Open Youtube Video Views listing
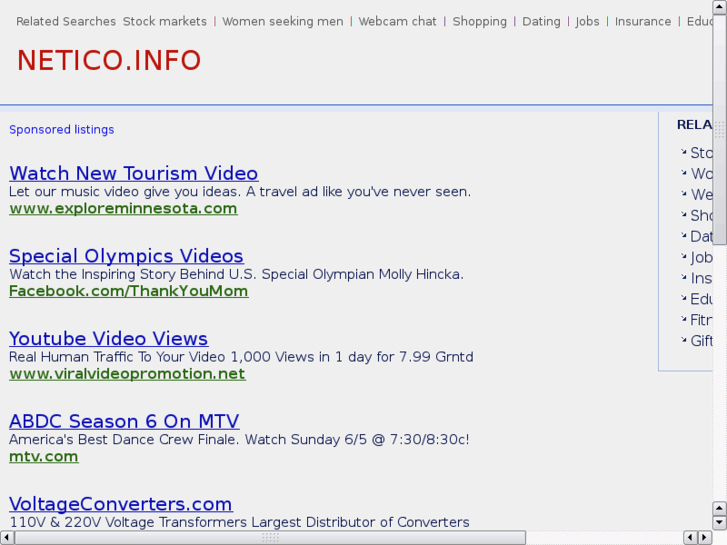Image resolution: width=727 pixels, height=545 pixels. point(108,338)
